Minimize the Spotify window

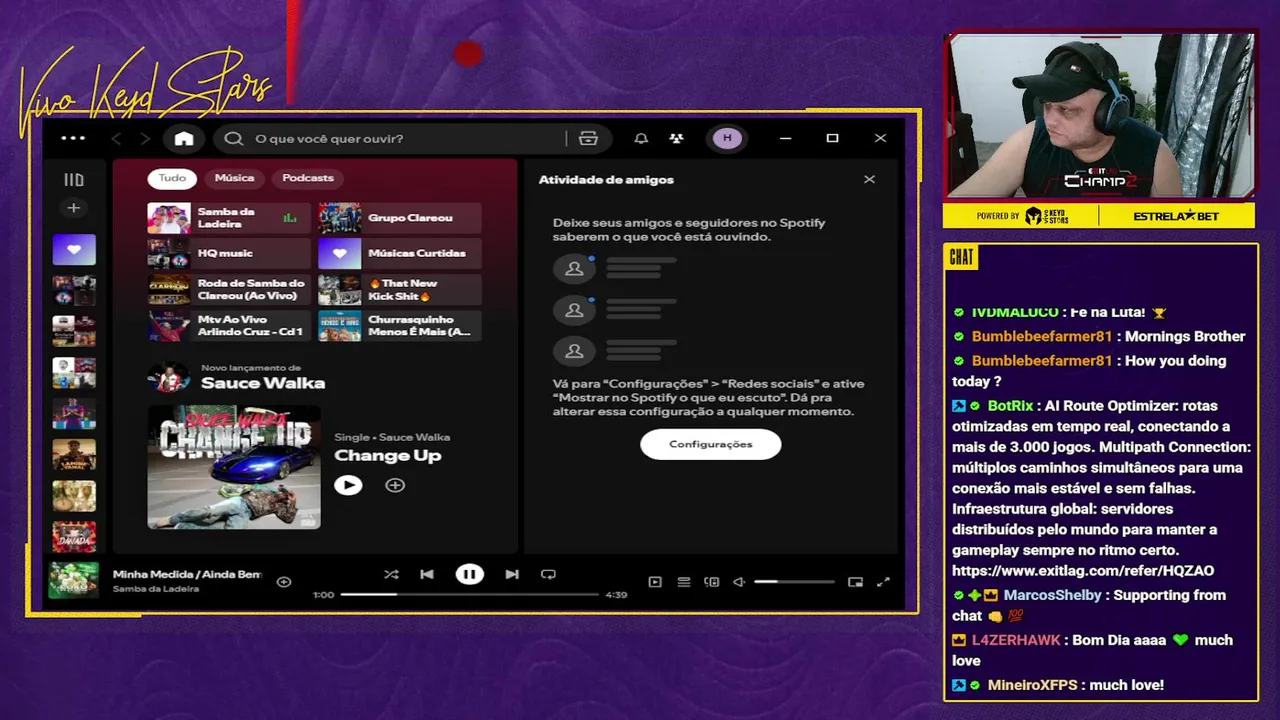point(786,138)
